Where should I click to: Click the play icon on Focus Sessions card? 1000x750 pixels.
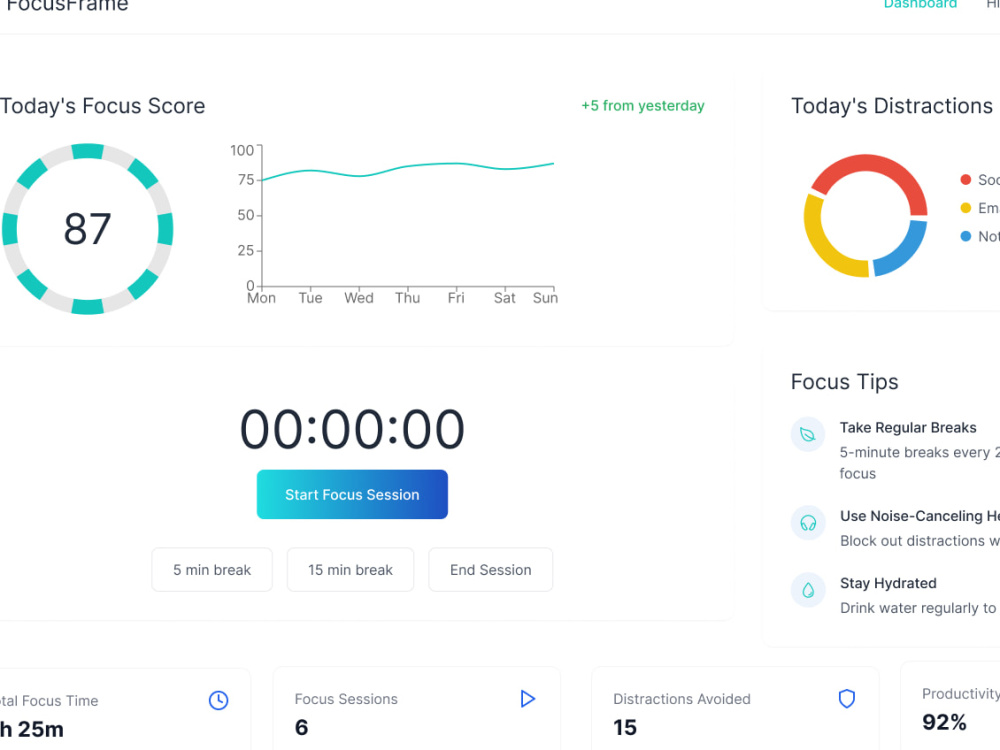pos(527,698)
